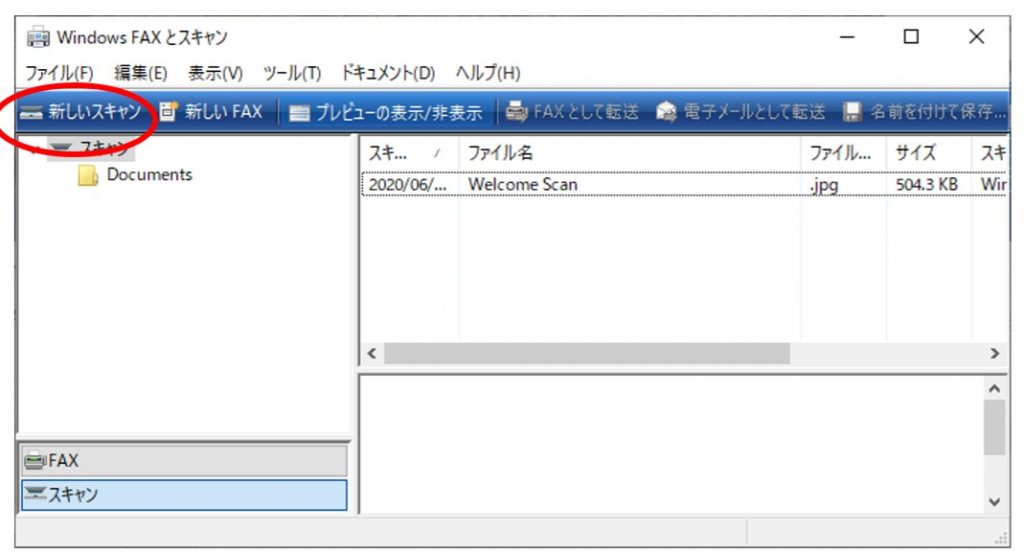Open the ツール(T) menu
Viewport: 1024px width, 553px height.
tap(292, 72)
